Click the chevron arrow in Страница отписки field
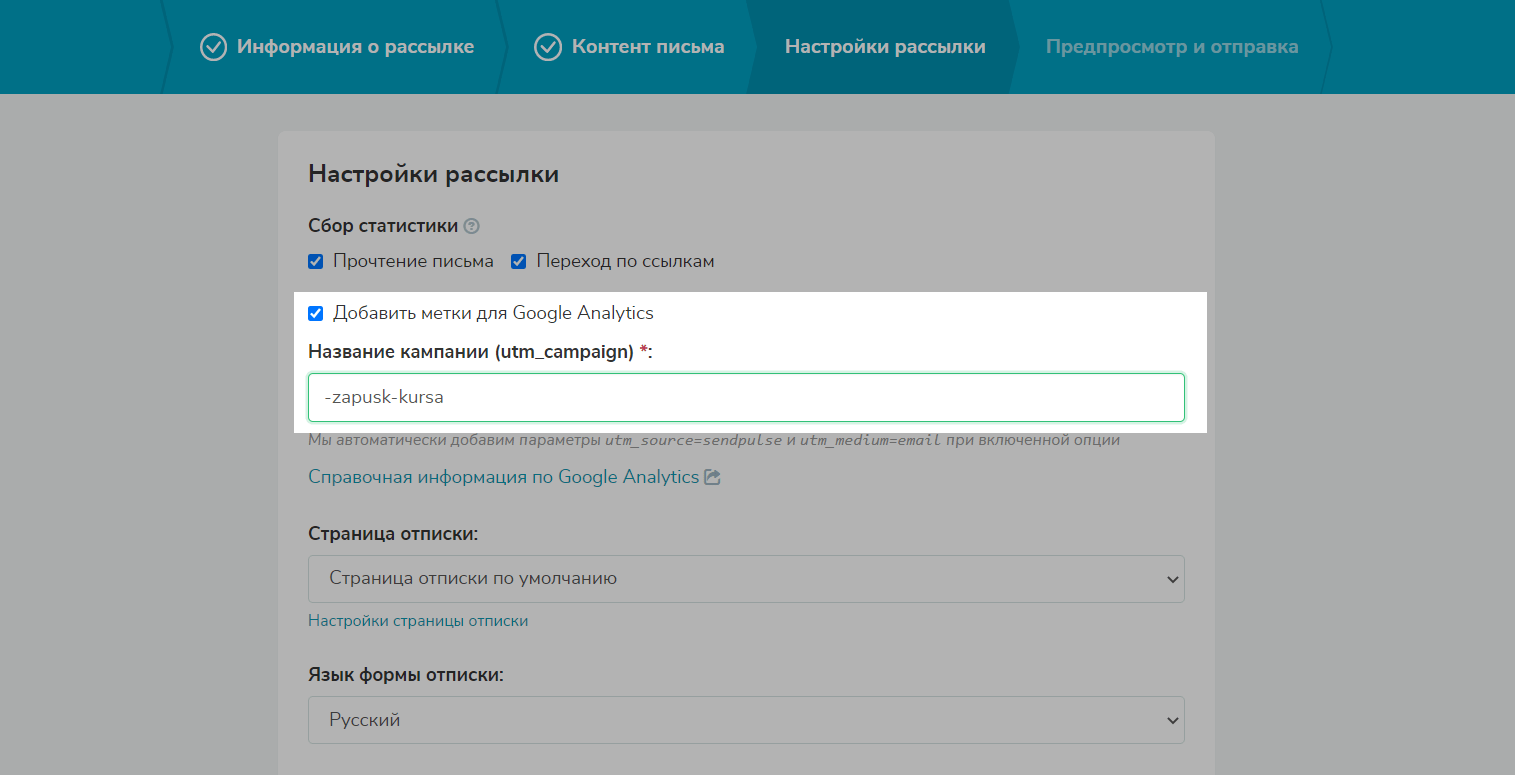This screenshot has width=1515, height=775. (1172, 579)
